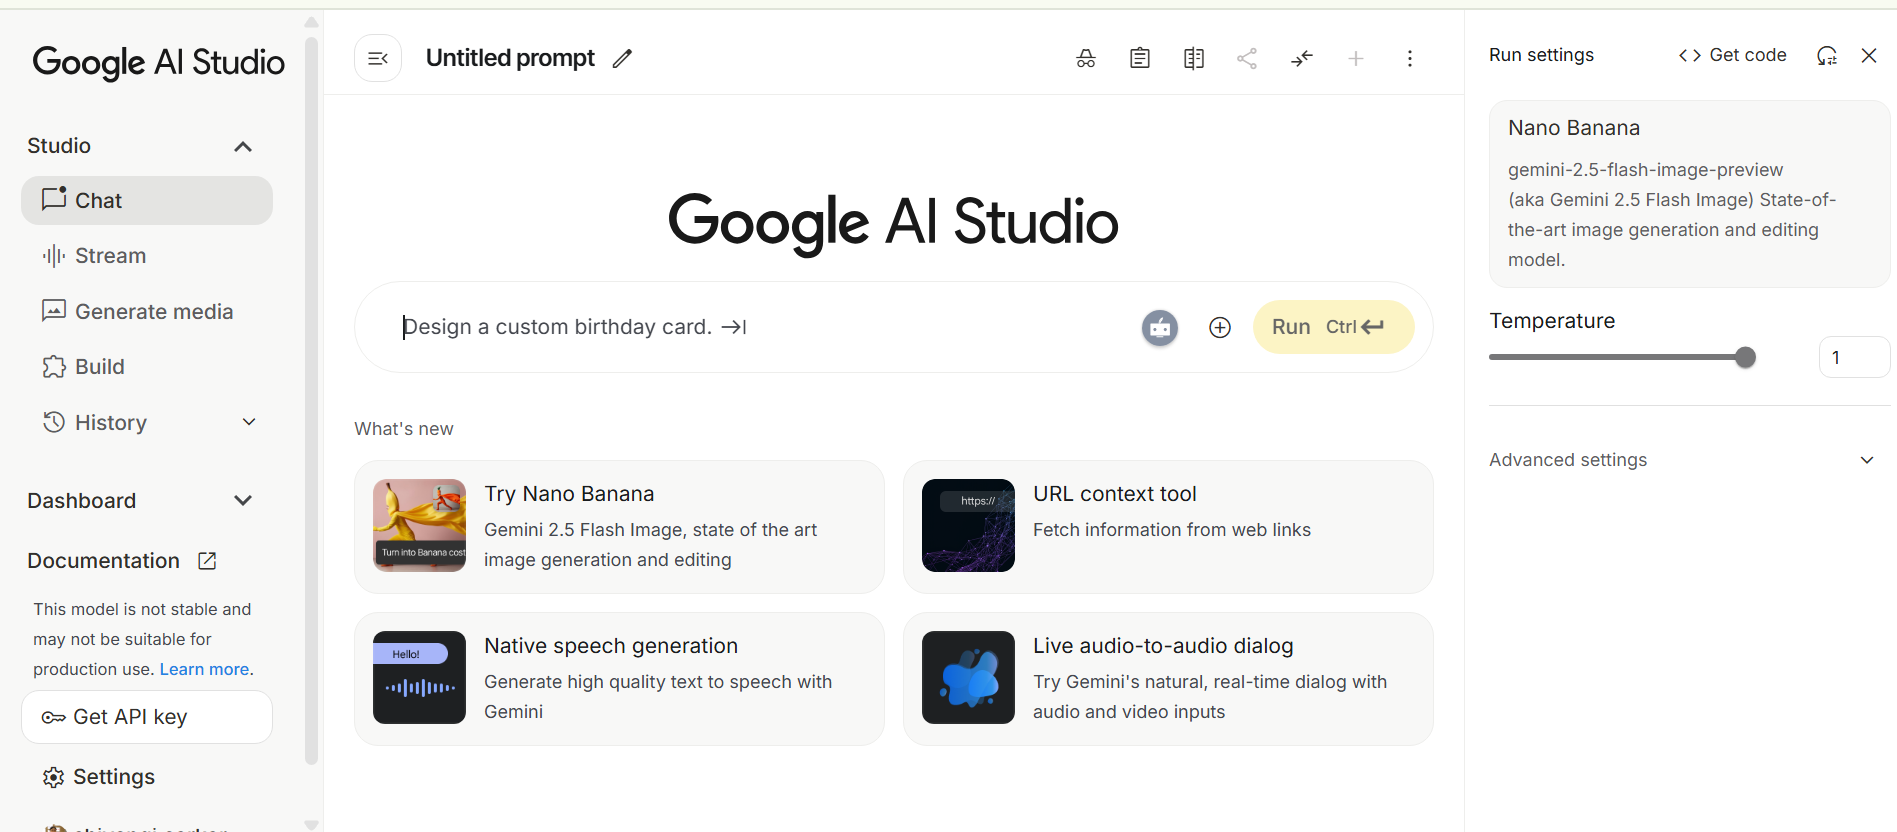Click the Get API key button
This screenshot has height=832, width=1897.
point(147,717)
